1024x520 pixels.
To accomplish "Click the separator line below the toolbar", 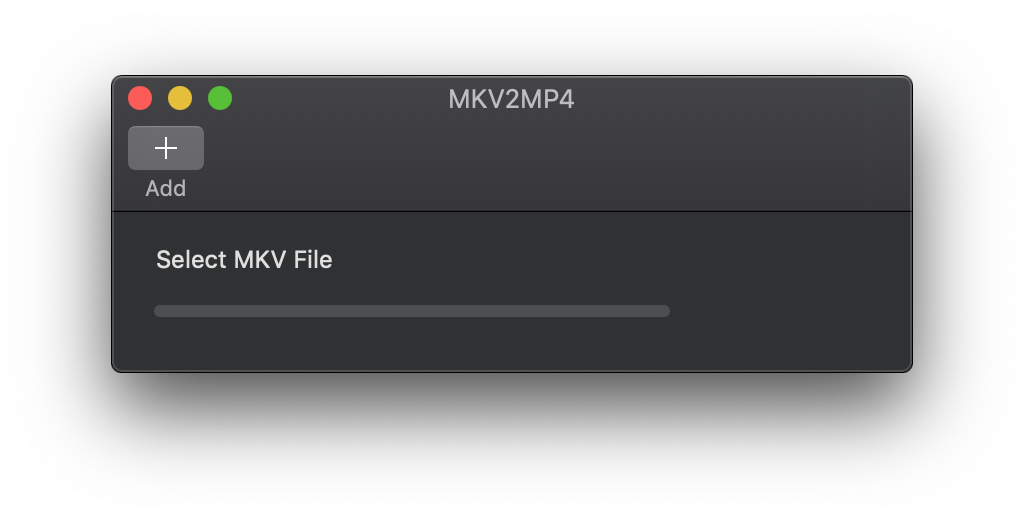I will 512,212.
